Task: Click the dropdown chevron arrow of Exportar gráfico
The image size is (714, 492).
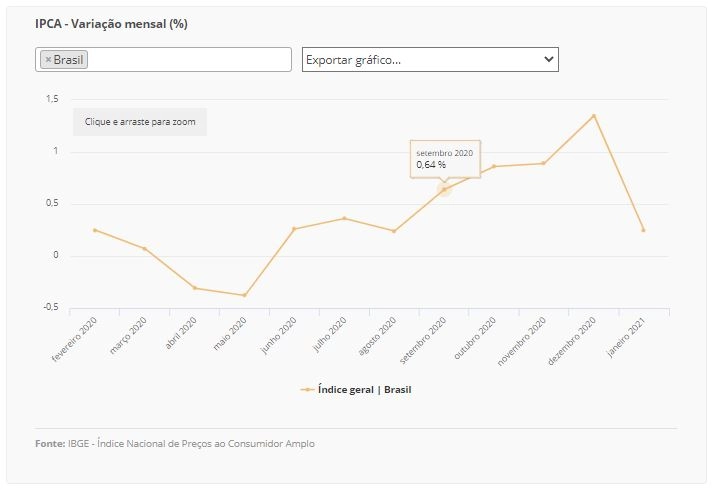Action: [x=549, y=59]
